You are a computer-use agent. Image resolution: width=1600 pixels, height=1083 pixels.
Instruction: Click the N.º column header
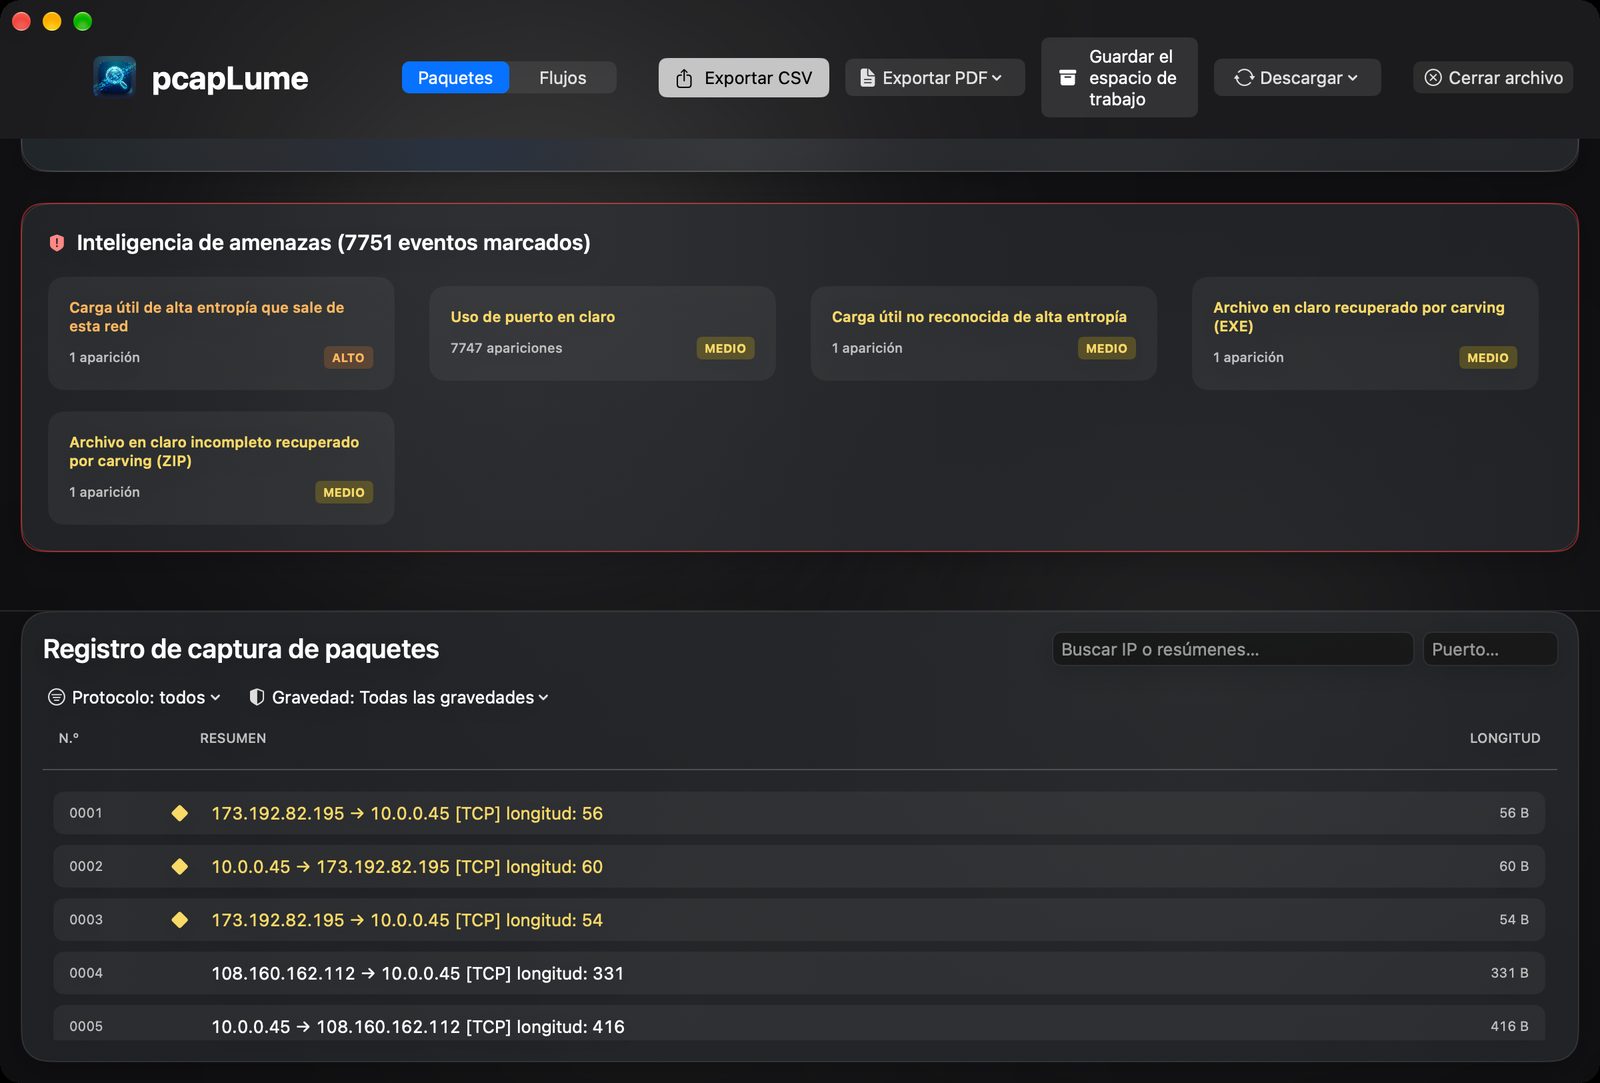tap(69, 738)
